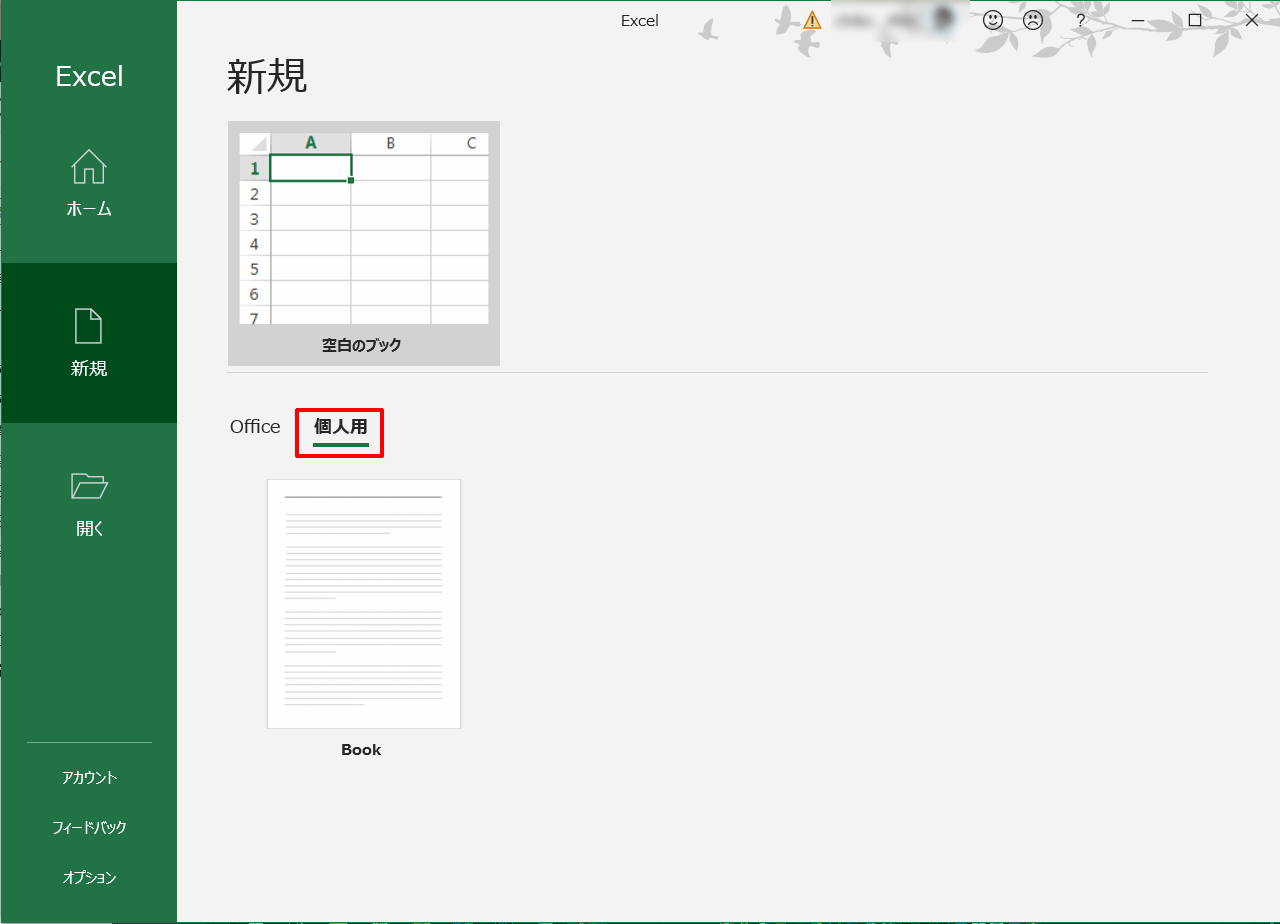Send negative feedback with the frown face
Viewport: 1280px width, 924px height.
[x=1032, y=20]
